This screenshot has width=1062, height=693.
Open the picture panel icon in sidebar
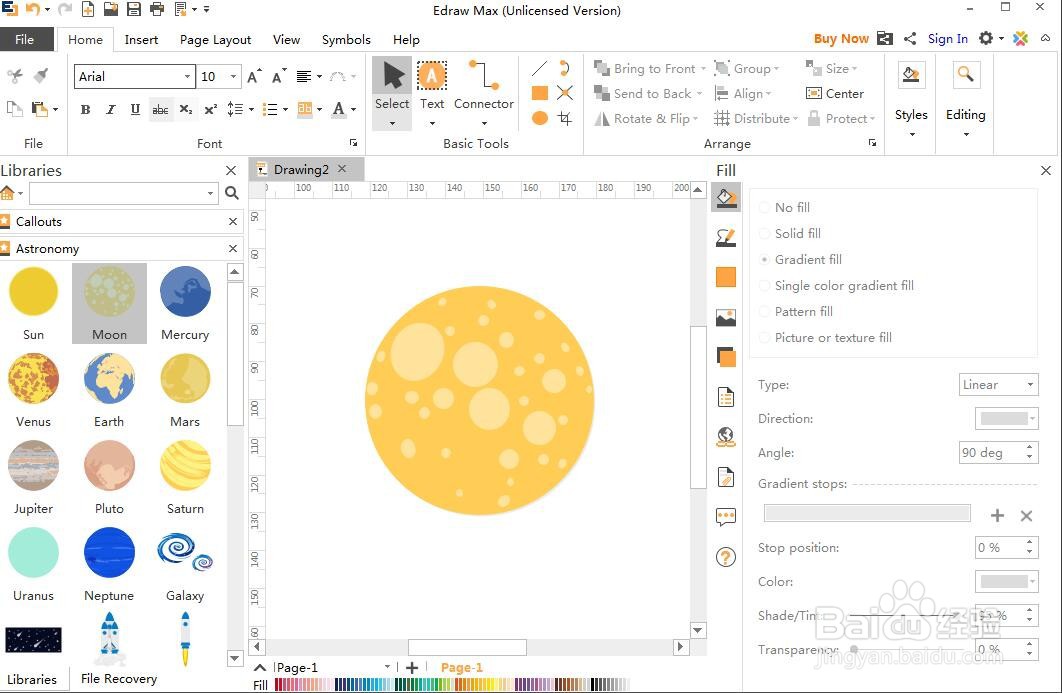(726, 317)
